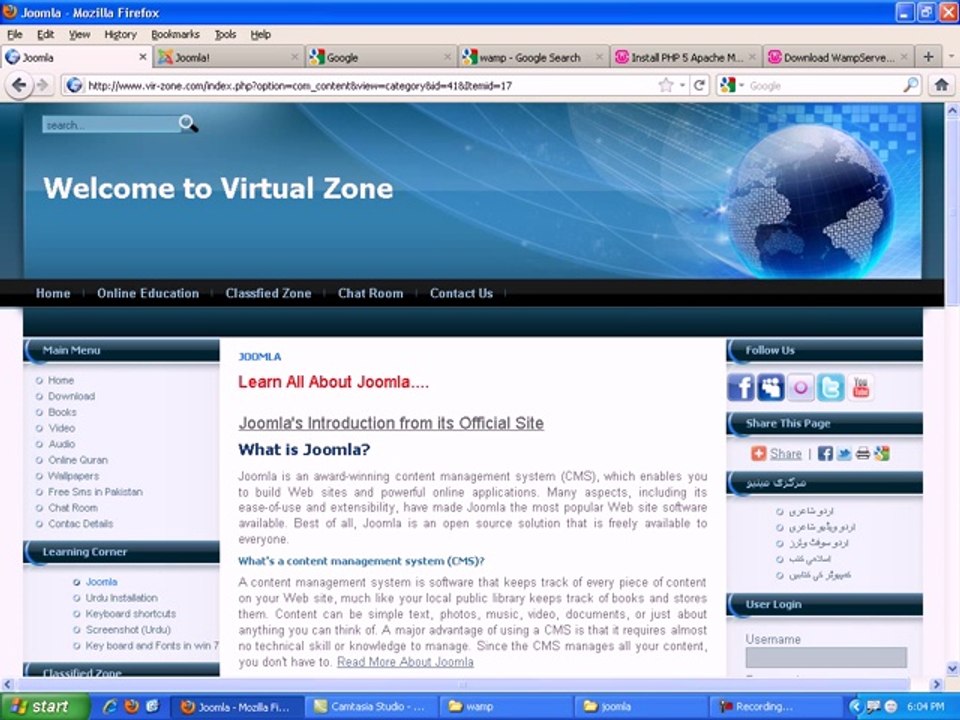Viewport: 960px width, 720px height.
Task: Go to Classfied Zone in navigation bar
Action: pos(268,293)
